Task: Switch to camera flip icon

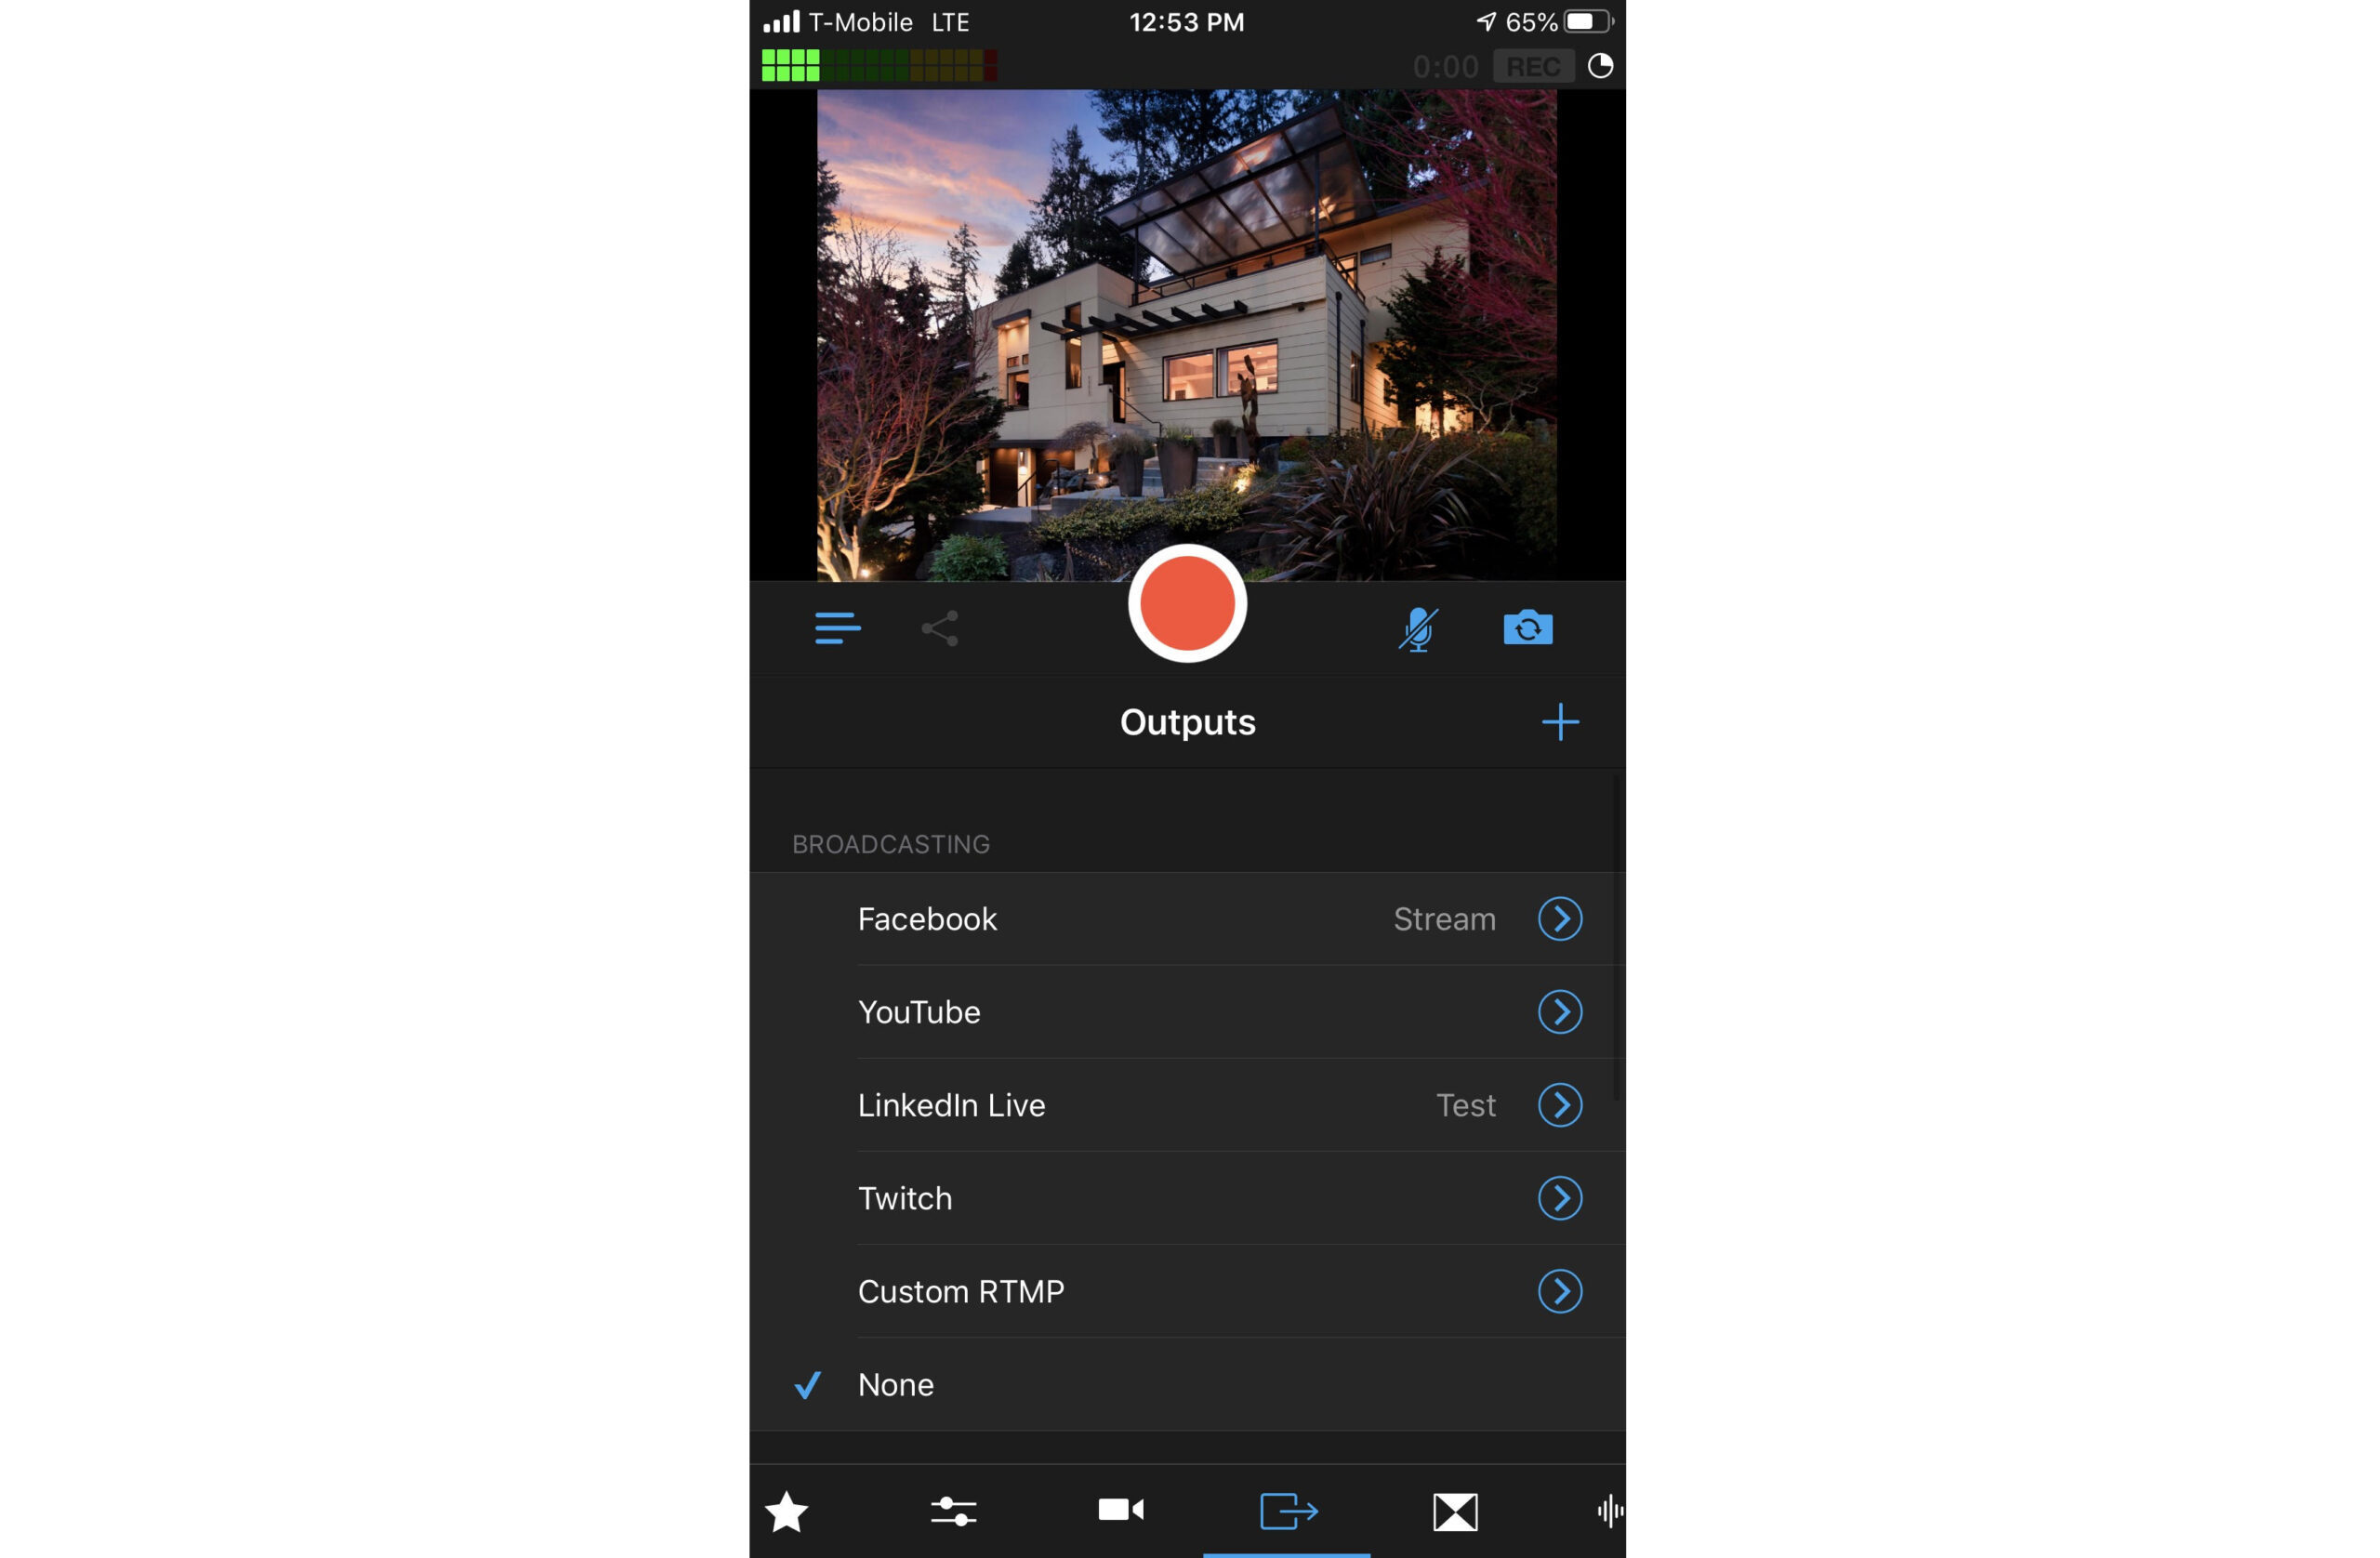Action: [x=1527, y=629]
